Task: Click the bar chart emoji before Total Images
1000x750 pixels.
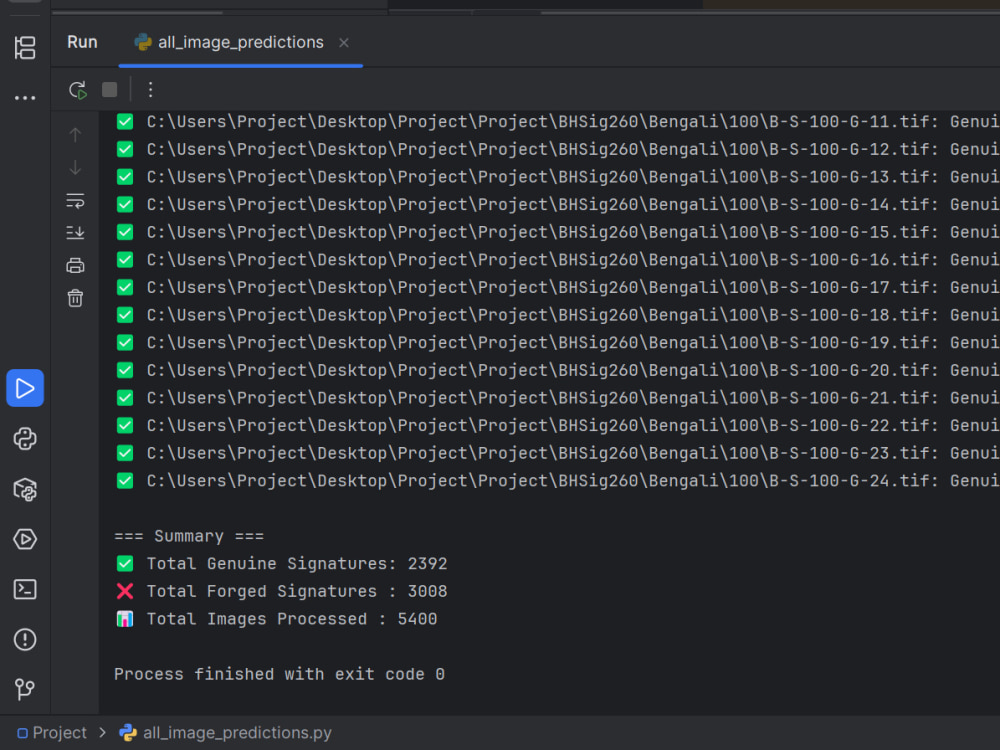Action: coord(125,619)
